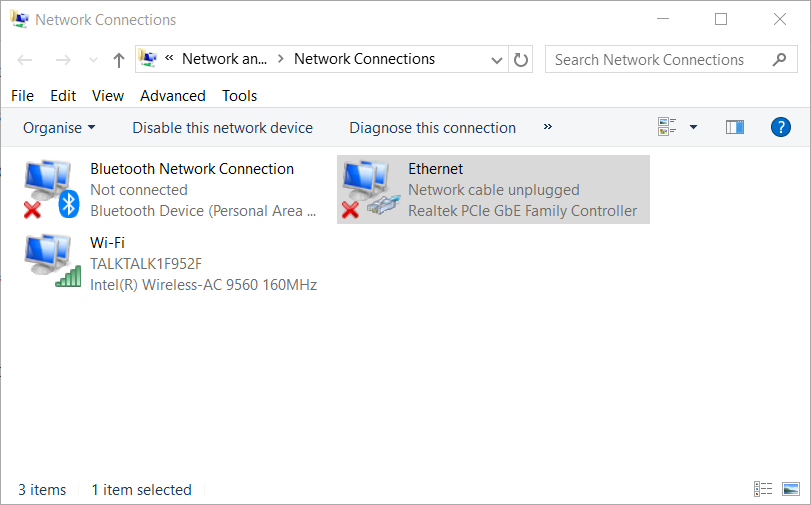Refresh the Network Connections list

pyautogui.click(x=521, y=60)
